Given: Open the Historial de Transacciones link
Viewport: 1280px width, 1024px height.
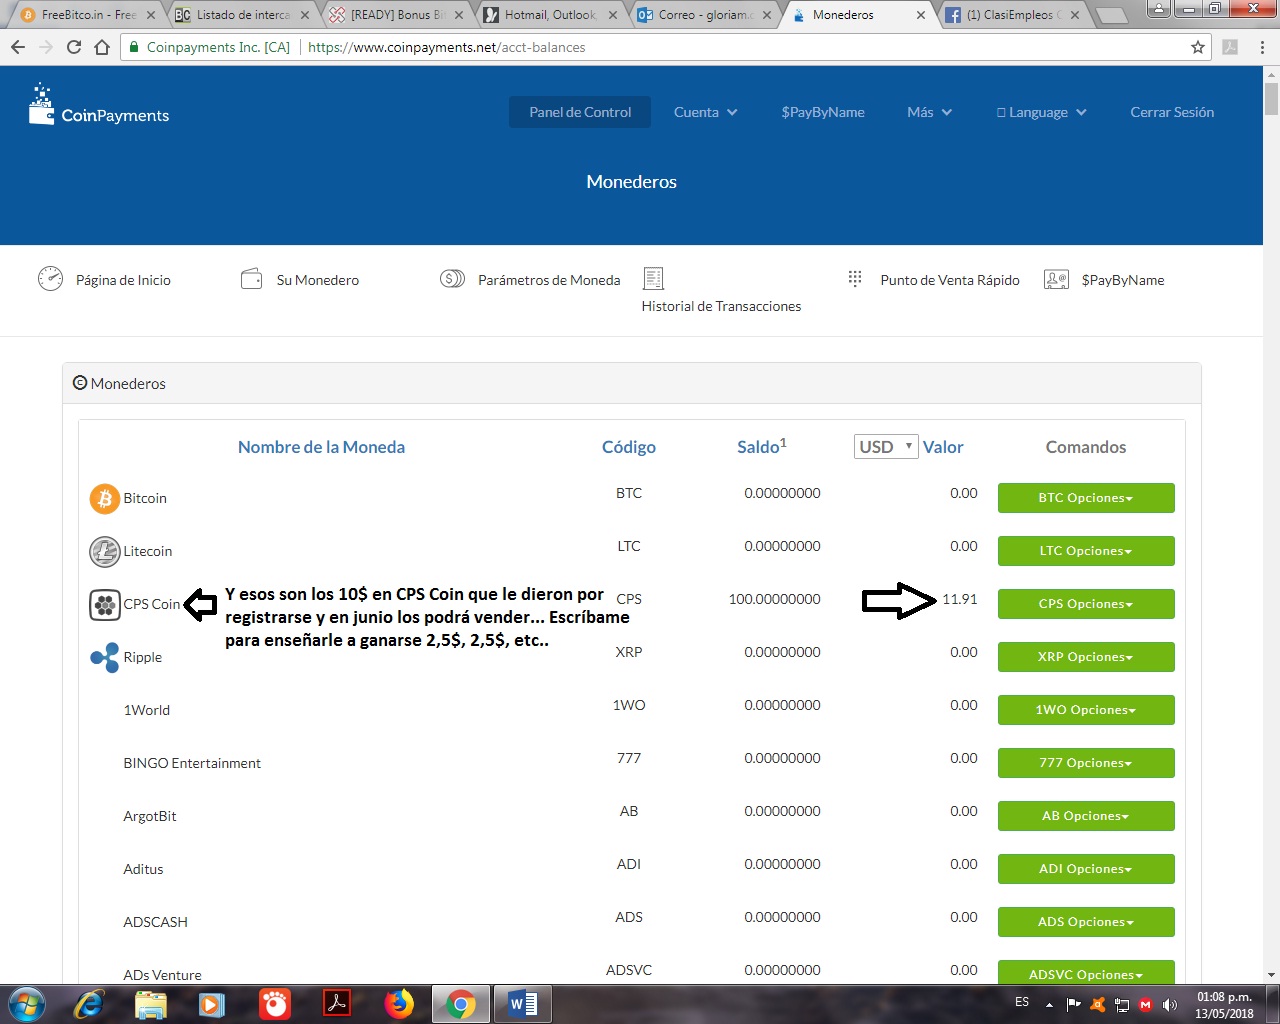Looking at the screenshot, I should click(x=721, y=306).
